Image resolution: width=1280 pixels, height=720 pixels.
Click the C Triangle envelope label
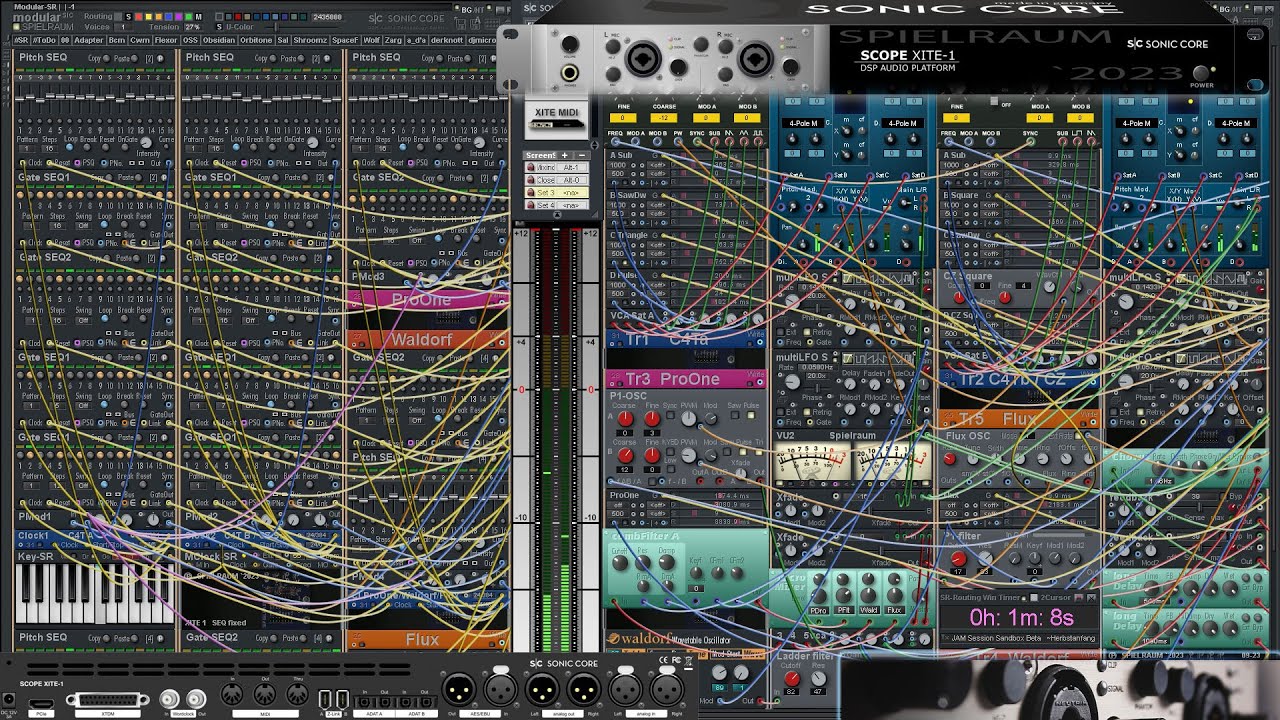click(630, 236)
